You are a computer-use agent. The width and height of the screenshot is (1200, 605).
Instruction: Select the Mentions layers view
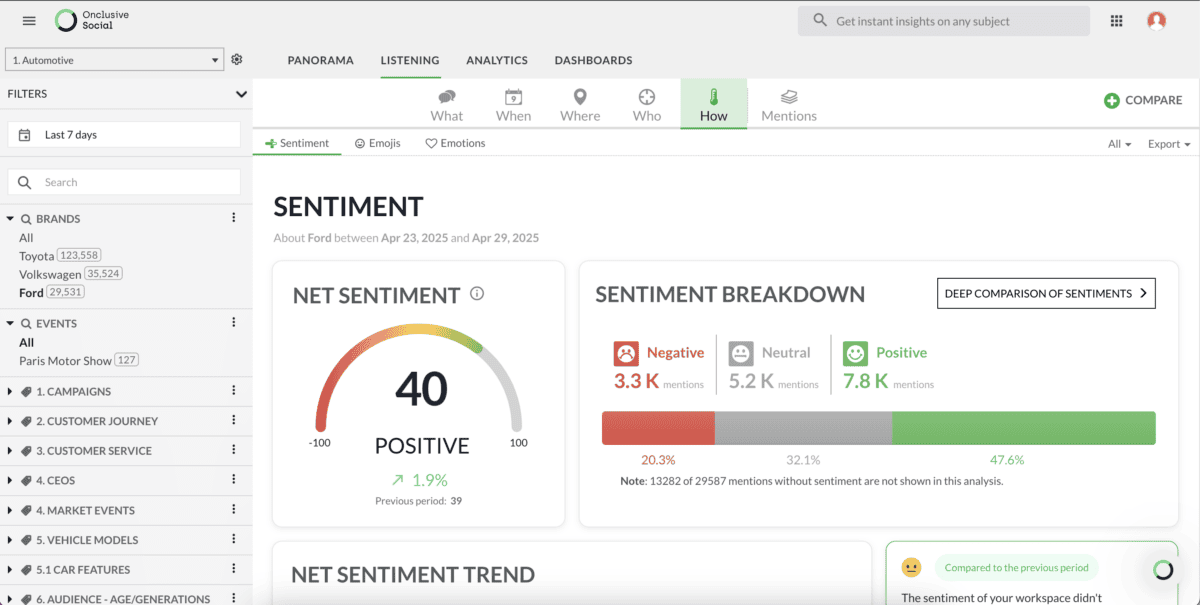coord(789,105)
